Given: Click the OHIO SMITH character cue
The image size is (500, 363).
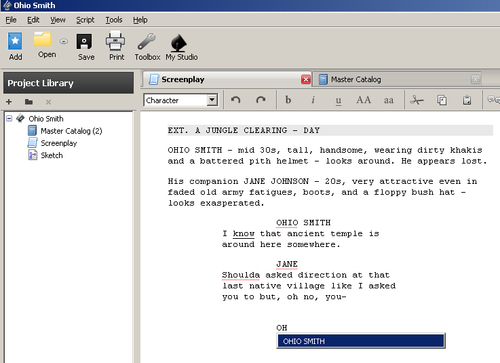Looking at the screenshot, I should [x=303, y=223].
